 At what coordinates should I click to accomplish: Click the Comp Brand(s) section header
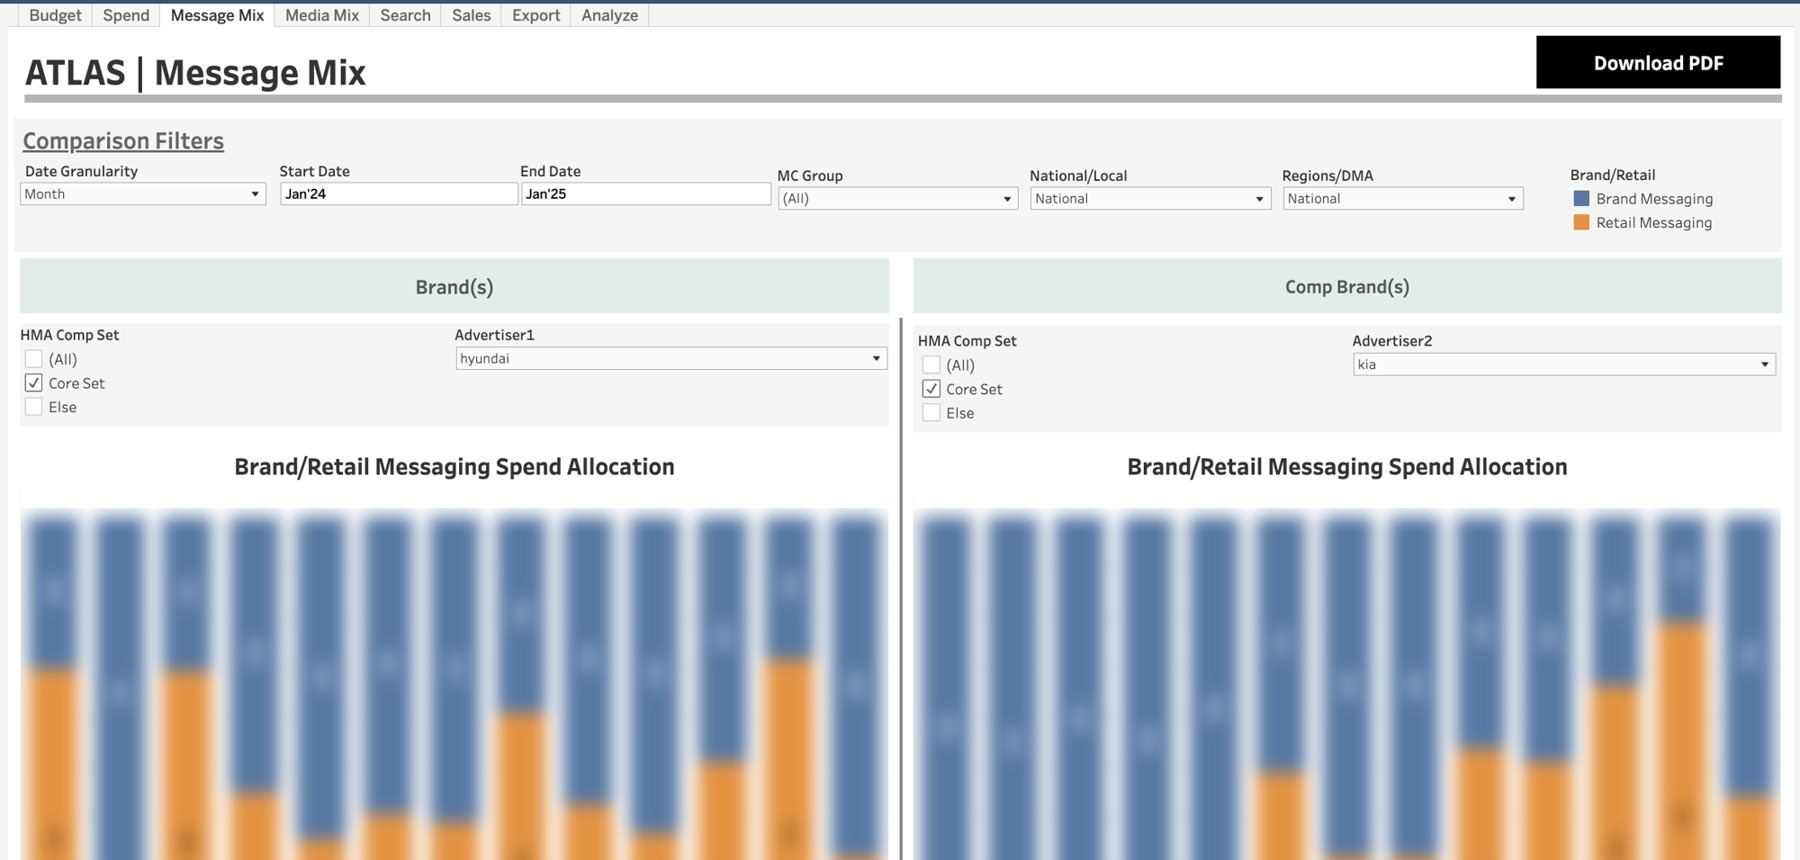coord(1347,286)
